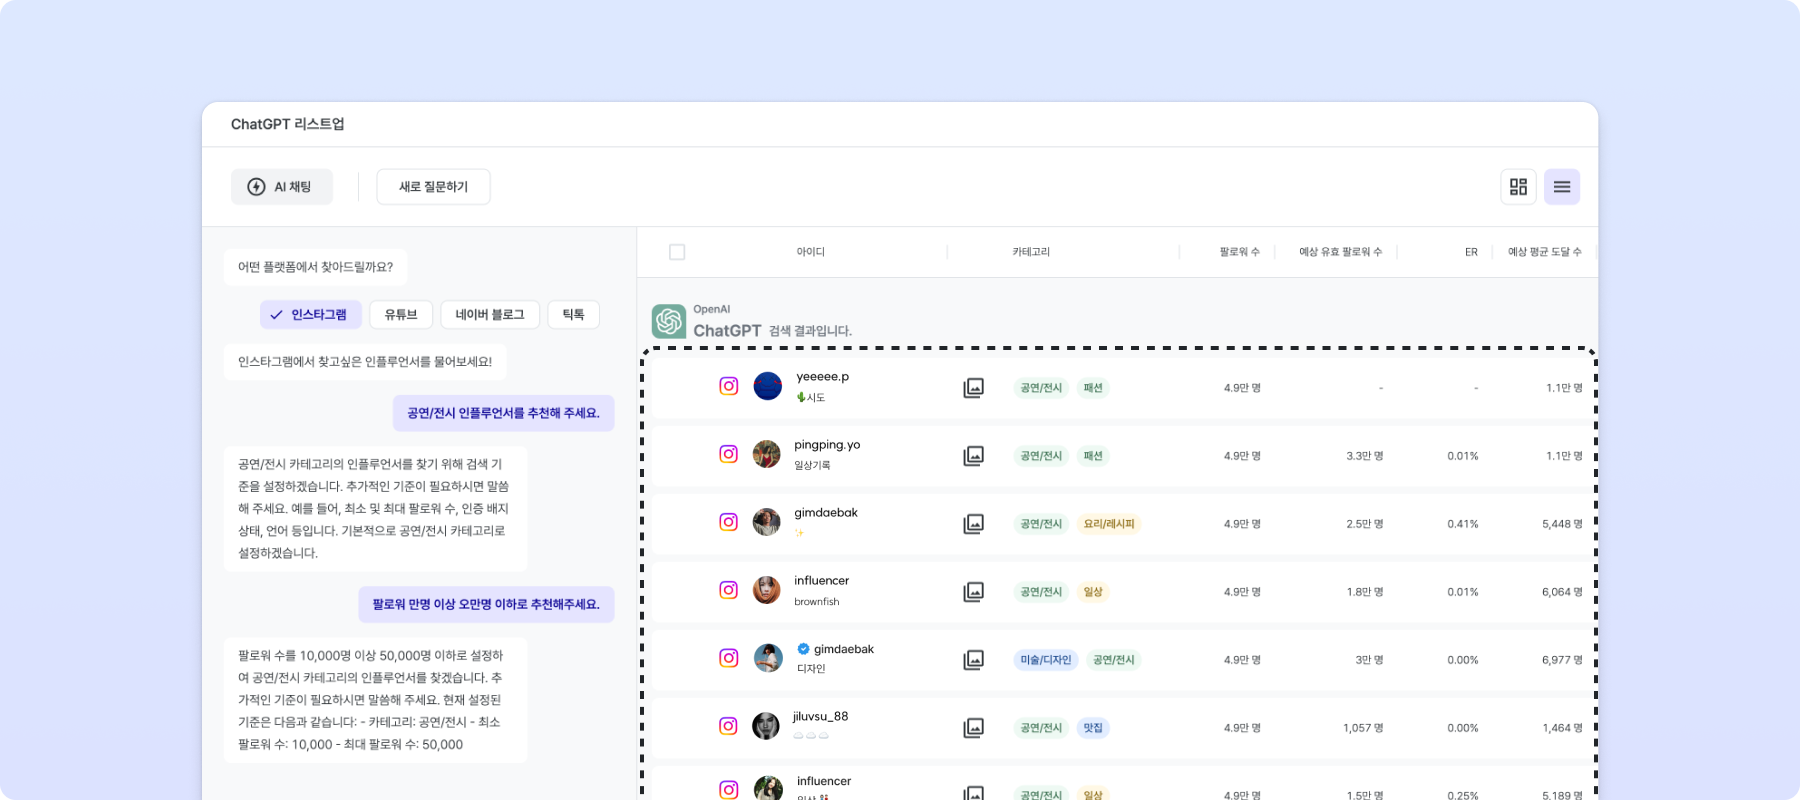Select the brownfish subtitle text
The image size is (1800, 800).
coord(817,602)
